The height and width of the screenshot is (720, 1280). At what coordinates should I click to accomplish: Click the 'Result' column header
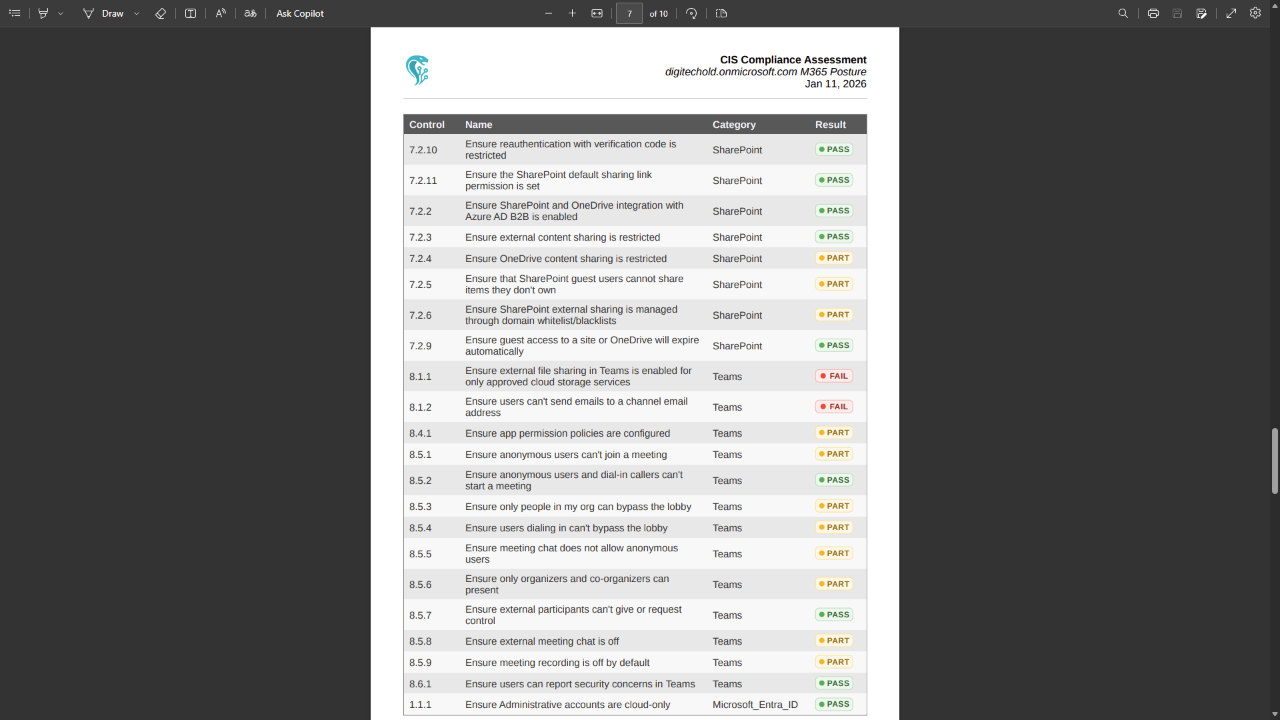click(830, 125)
